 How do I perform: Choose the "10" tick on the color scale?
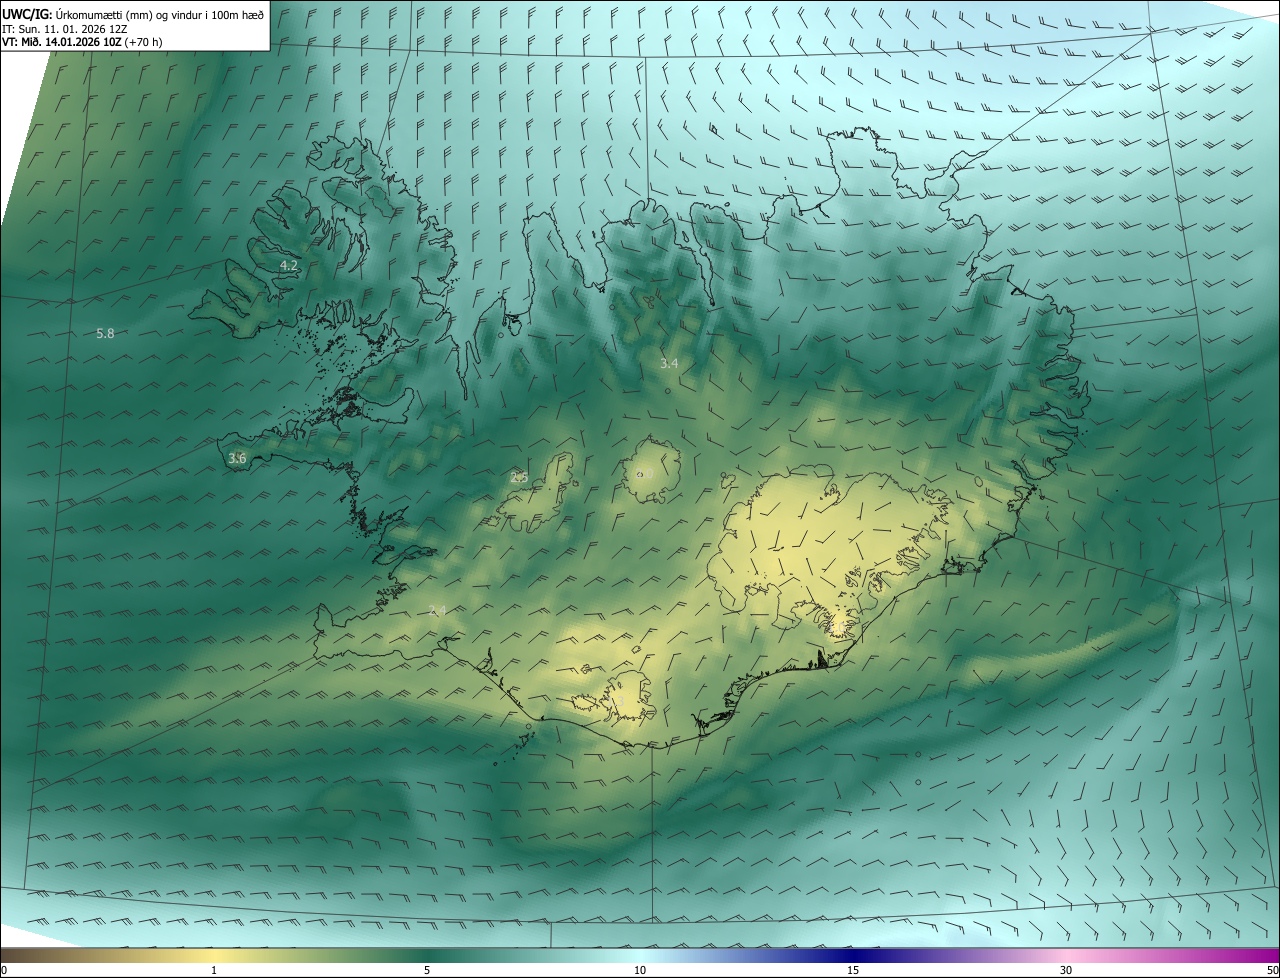tap(640, 970)
